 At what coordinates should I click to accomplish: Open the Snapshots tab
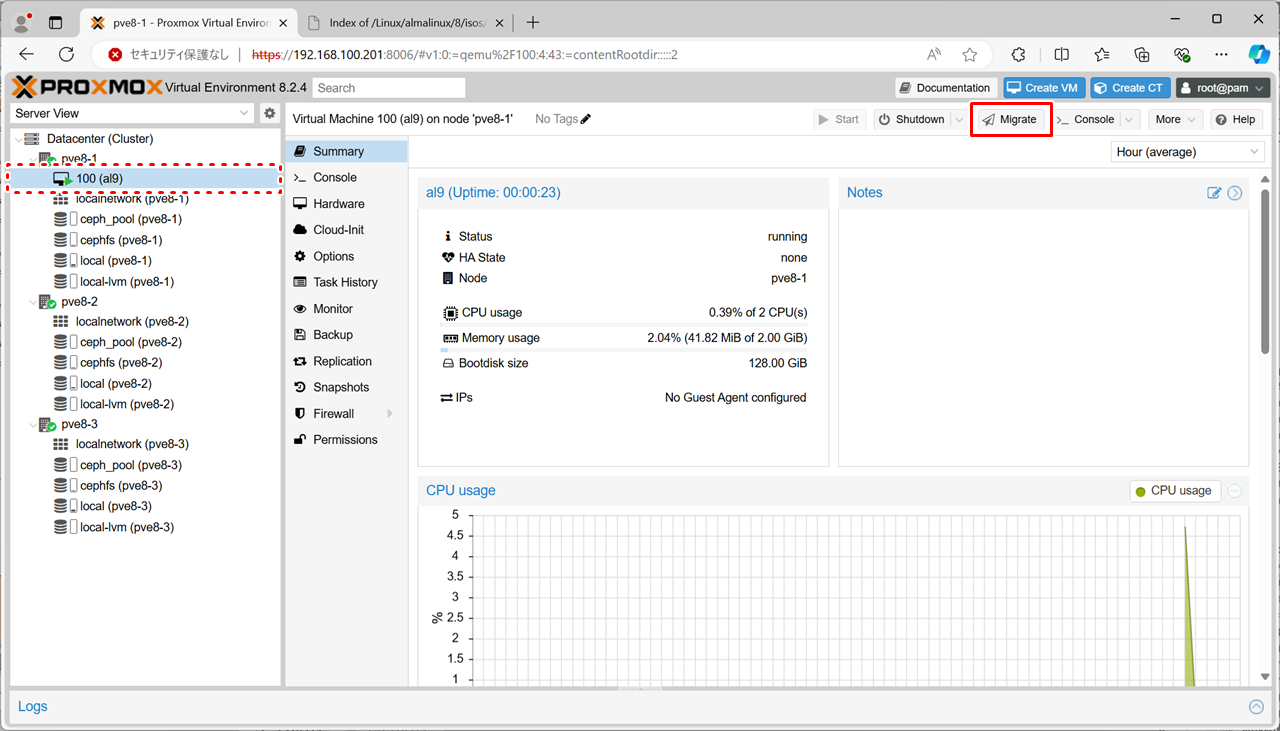click(x=340, y=387)
